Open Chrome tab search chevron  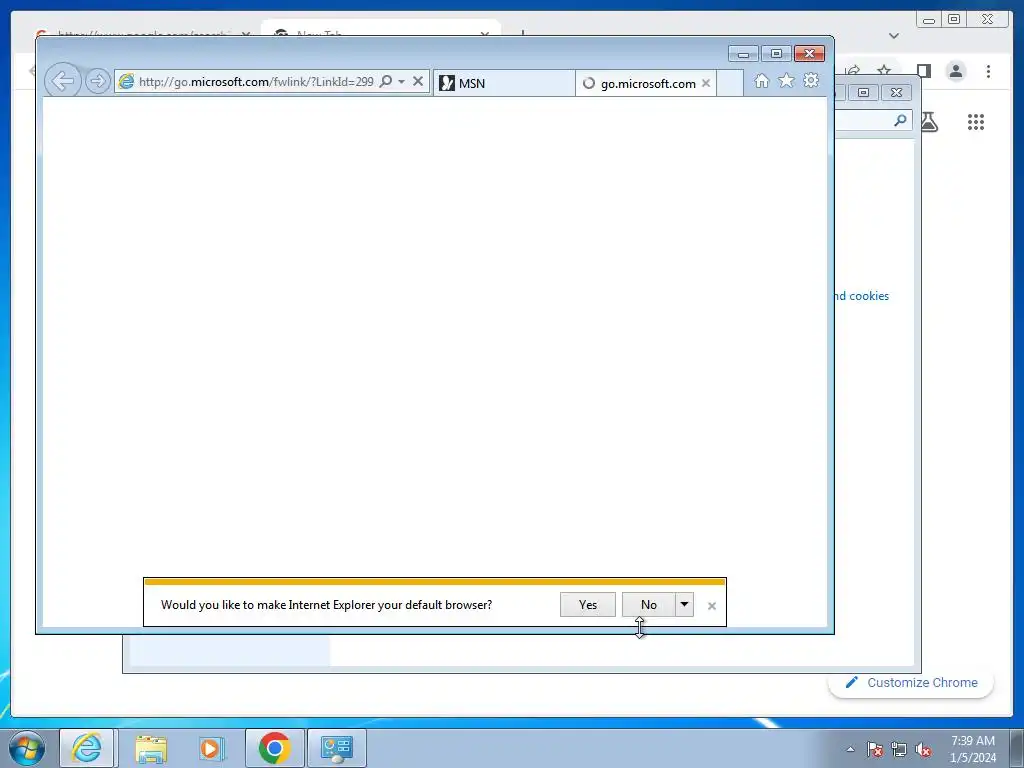pyautogui.click(x=894, y=36)
